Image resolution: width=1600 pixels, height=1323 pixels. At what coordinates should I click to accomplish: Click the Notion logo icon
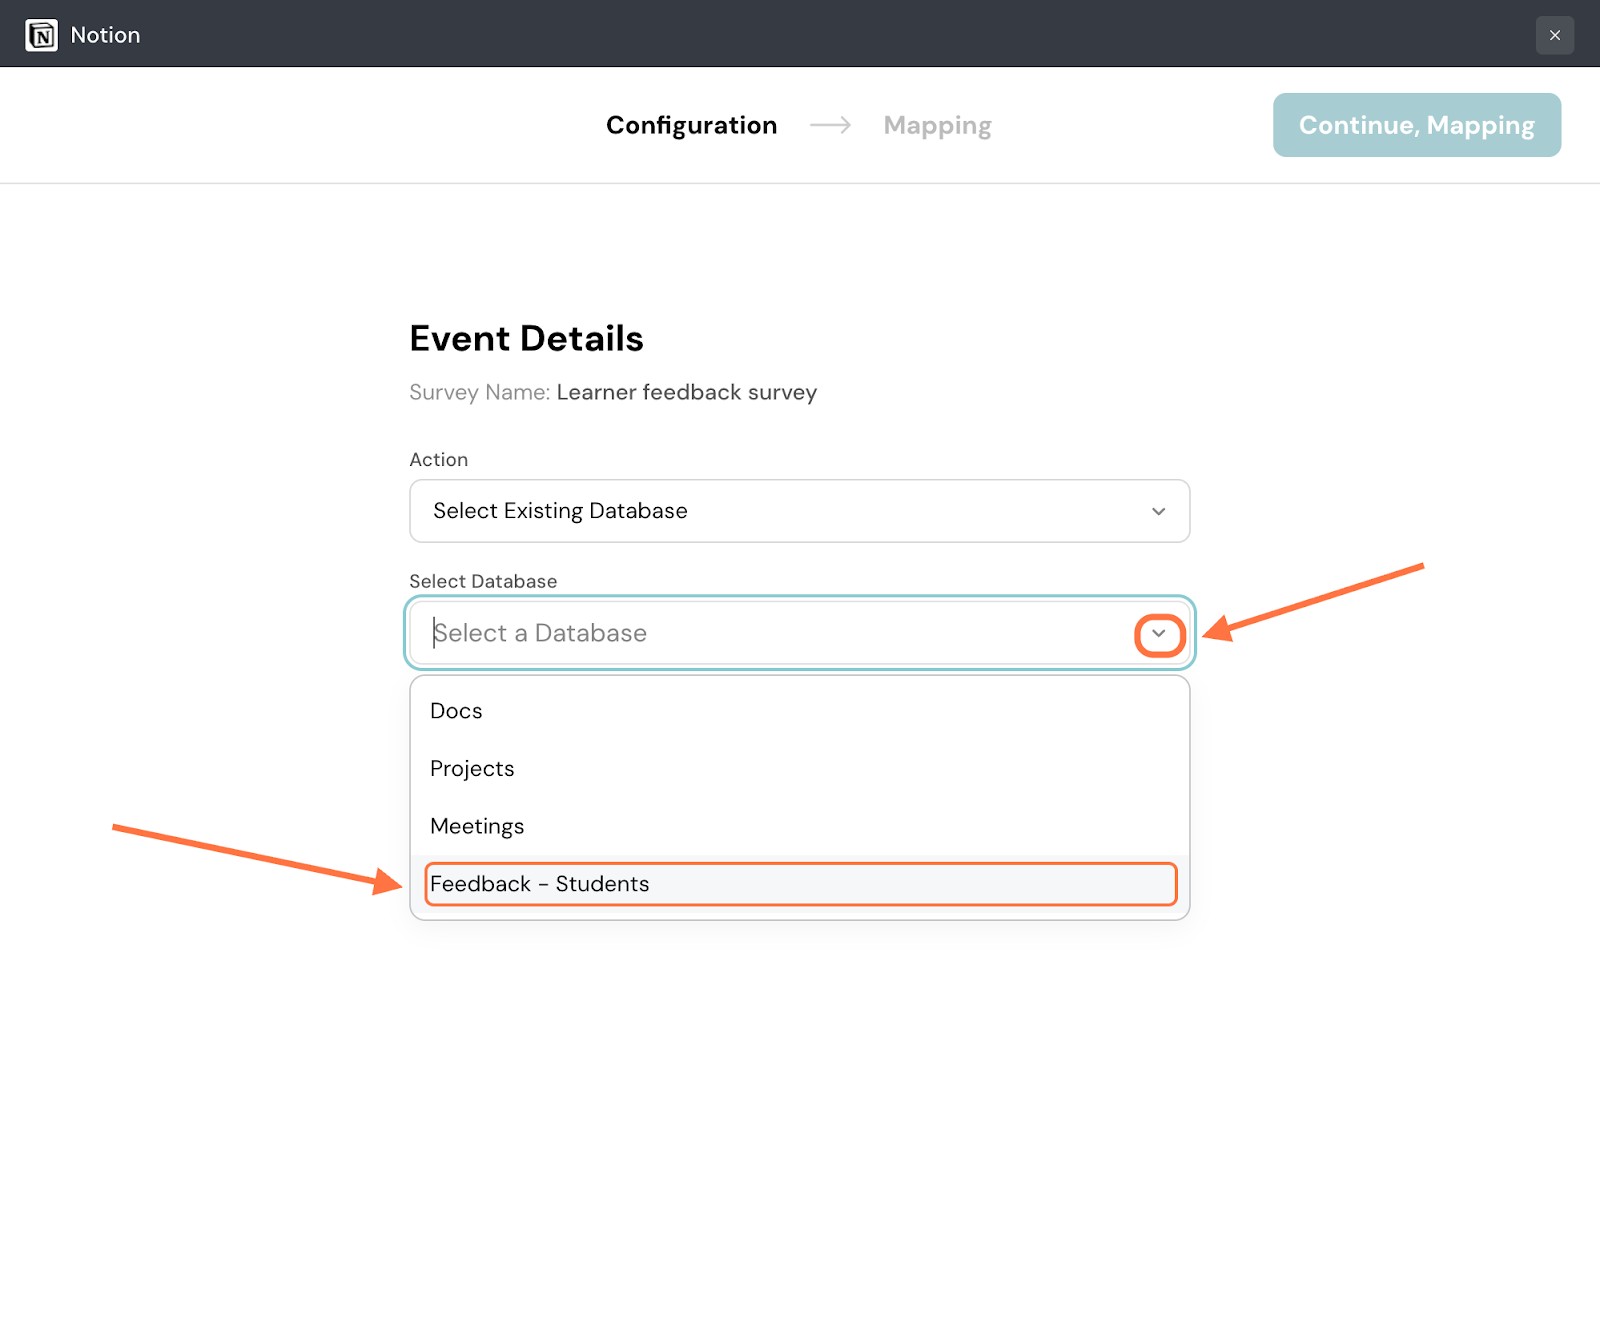point(41,35)
